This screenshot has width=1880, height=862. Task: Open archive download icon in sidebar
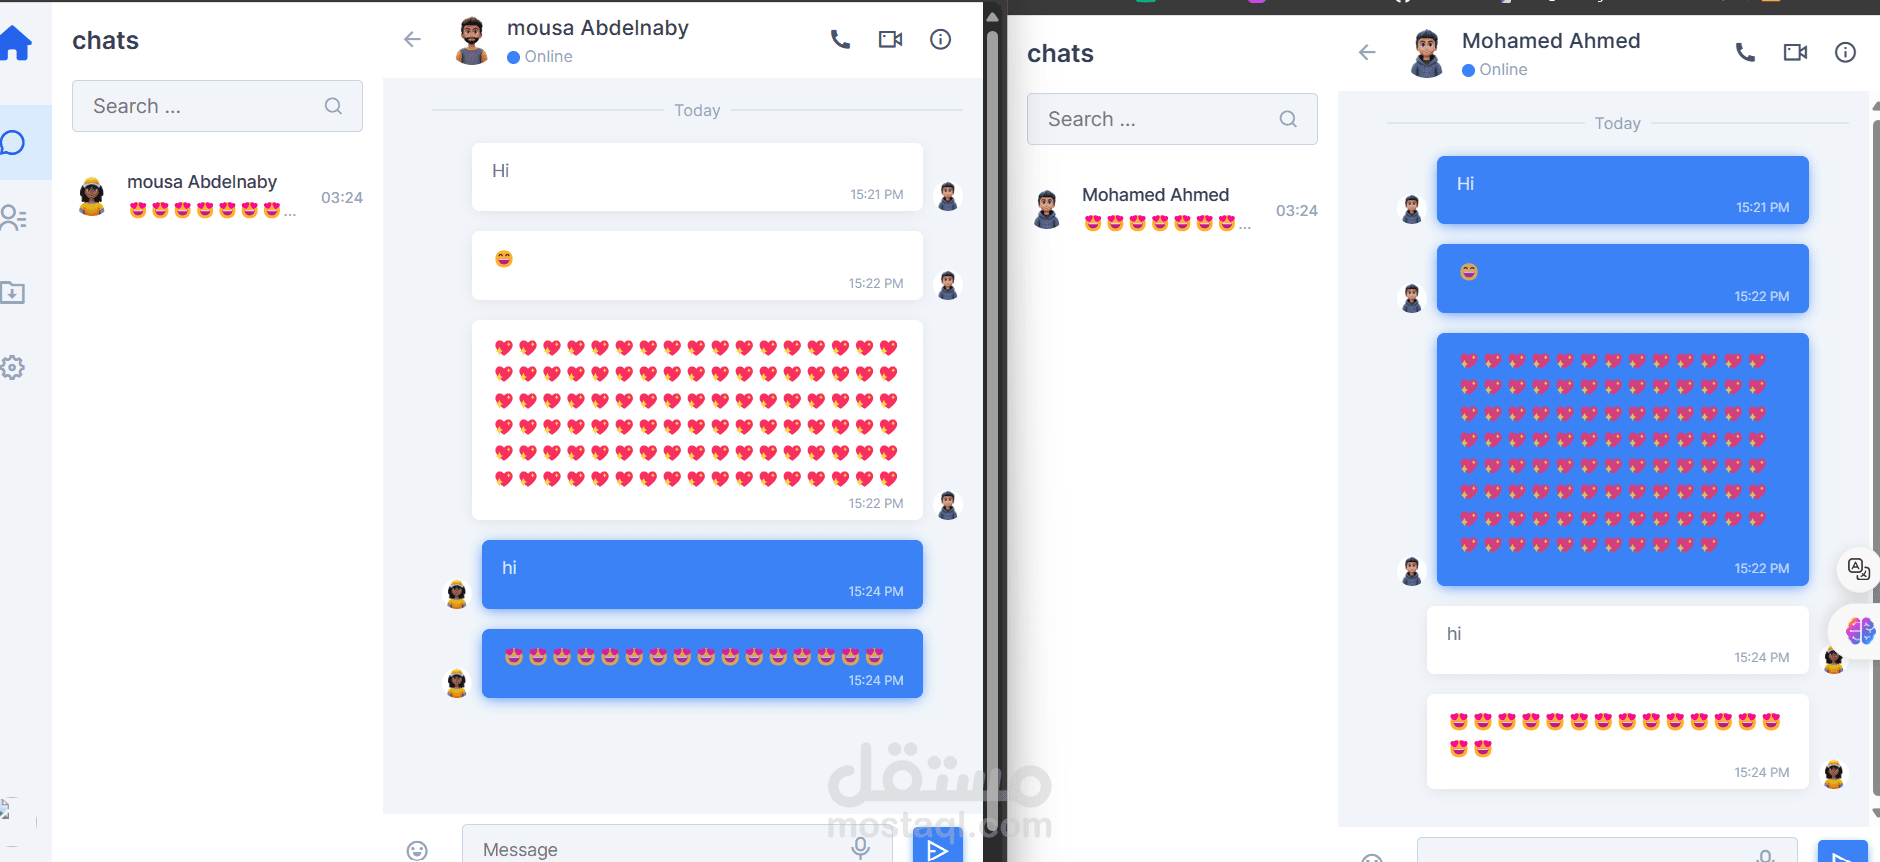pos(12,293)
